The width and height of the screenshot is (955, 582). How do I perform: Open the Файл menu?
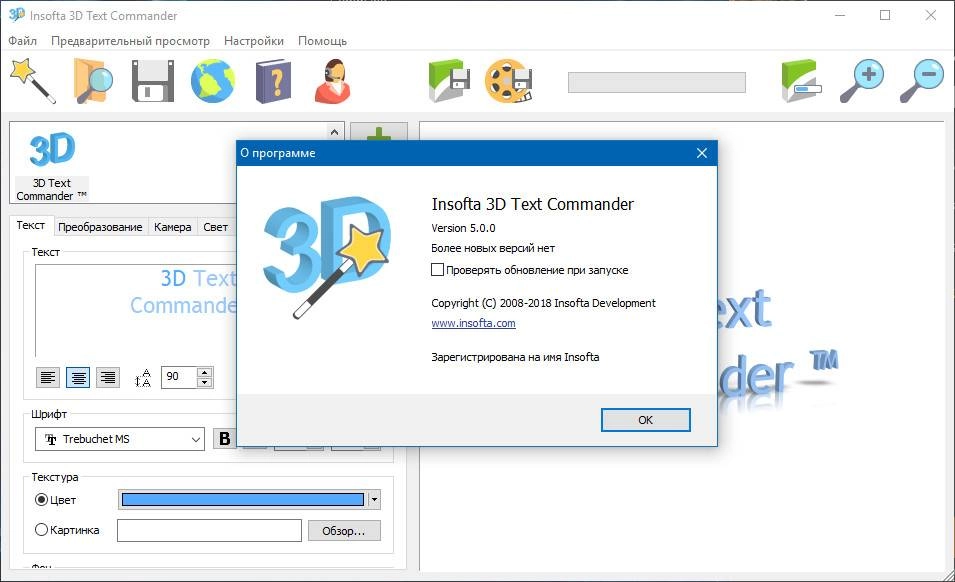point(23,41)
